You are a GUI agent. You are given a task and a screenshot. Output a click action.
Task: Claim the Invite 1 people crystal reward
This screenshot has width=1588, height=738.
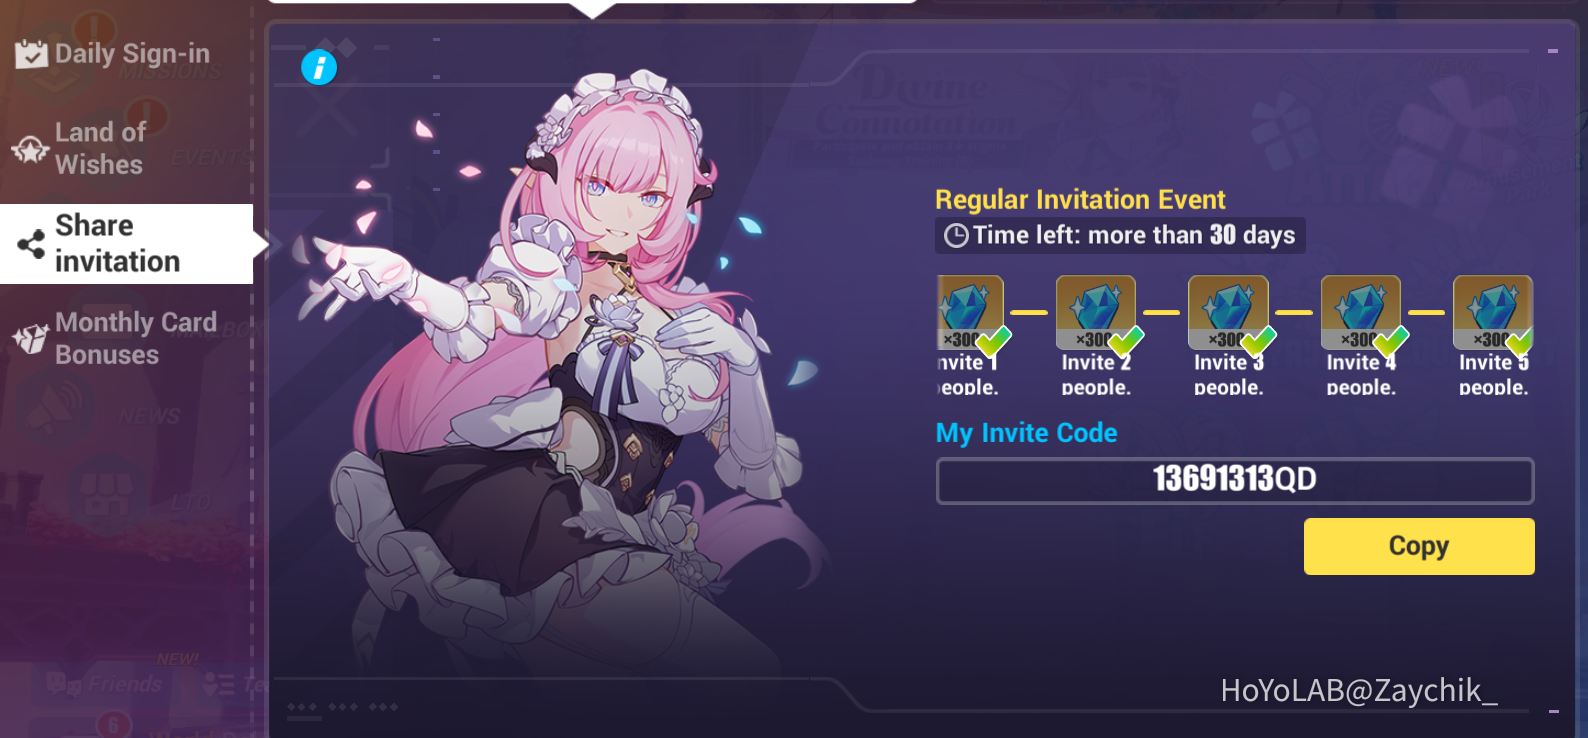(x=971, y=313)
